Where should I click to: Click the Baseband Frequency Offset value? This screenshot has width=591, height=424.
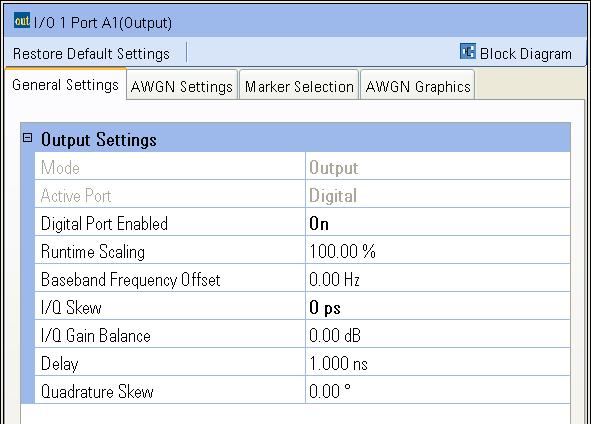438,279
